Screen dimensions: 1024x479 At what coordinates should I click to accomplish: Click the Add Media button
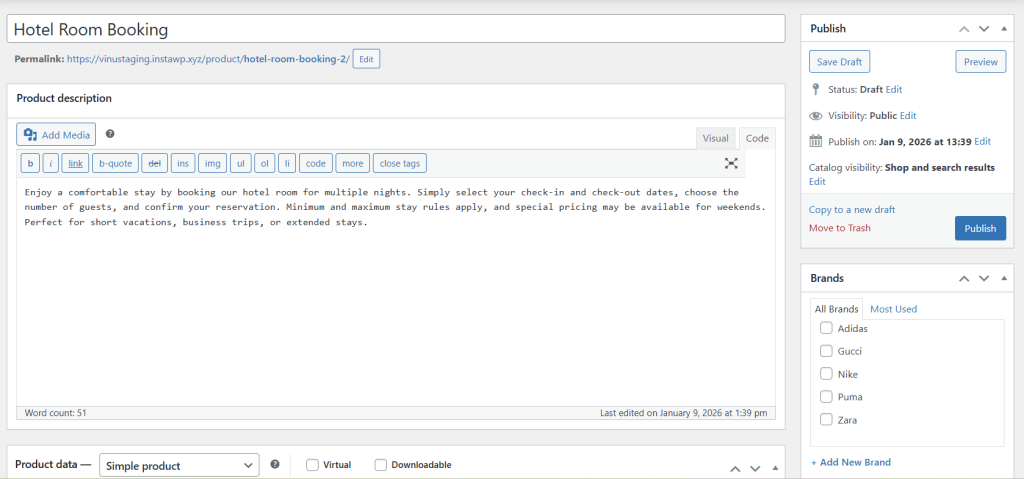coord(56,135)
